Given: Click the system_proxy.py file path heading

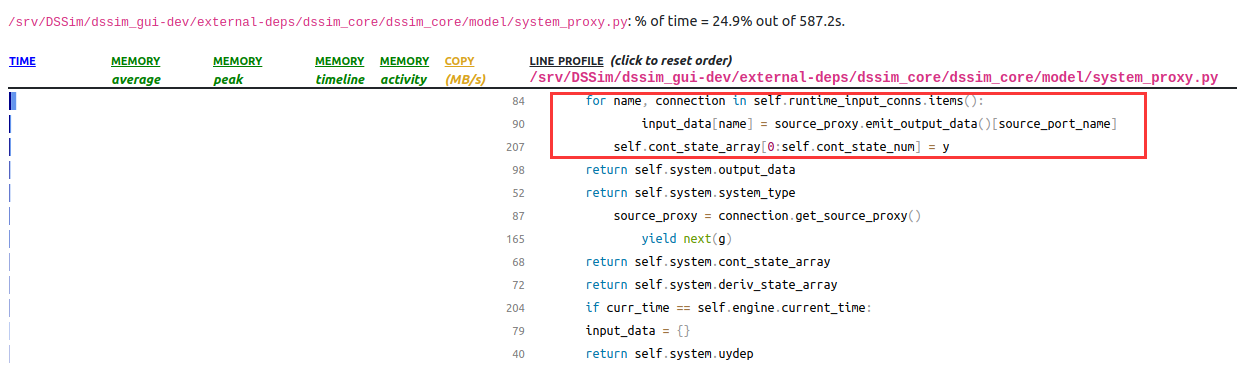Looking at the screenshot, I should 873,78.
